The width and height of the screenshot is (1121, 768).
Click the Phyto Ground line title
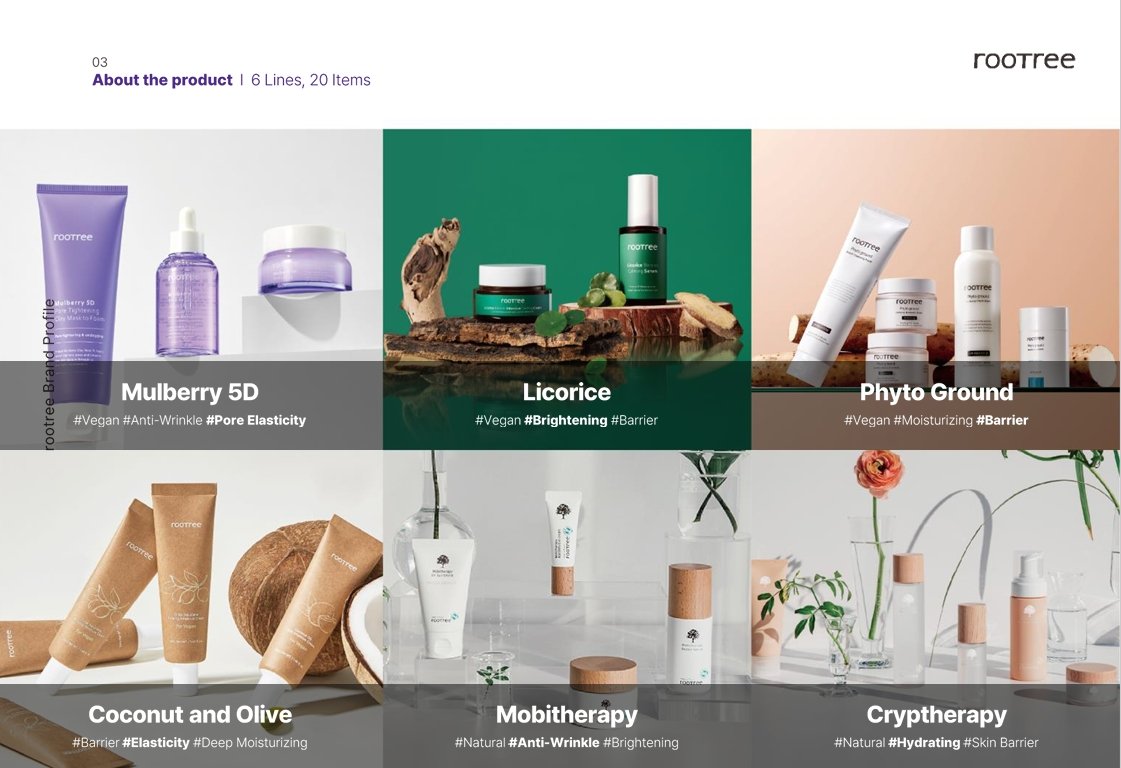point(936,392)
